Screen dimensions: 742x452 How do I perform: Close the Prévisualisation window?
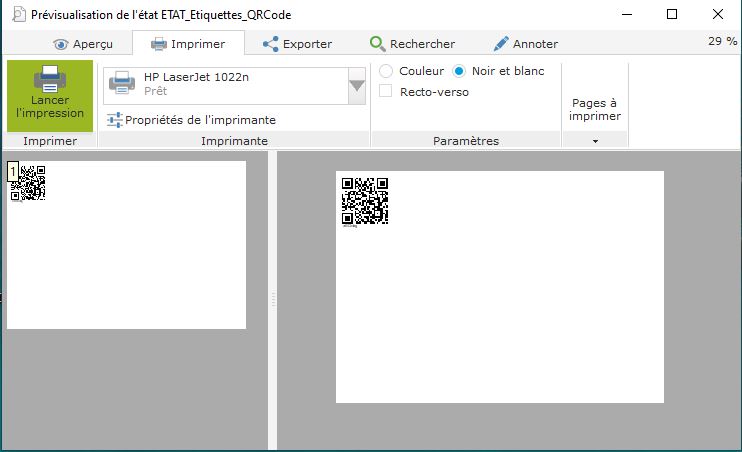tap(718, 14)
